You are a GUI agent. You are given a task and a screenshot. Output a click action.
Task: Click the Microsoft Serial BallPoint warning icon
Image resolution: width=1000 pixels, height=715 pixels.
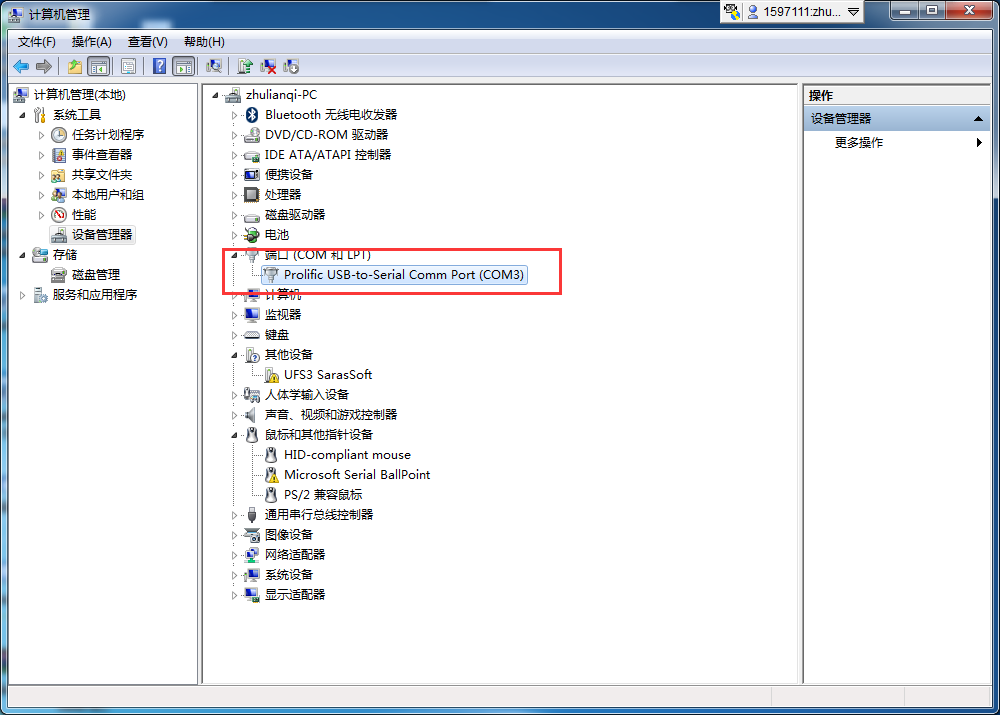click(x=272, y=475)
